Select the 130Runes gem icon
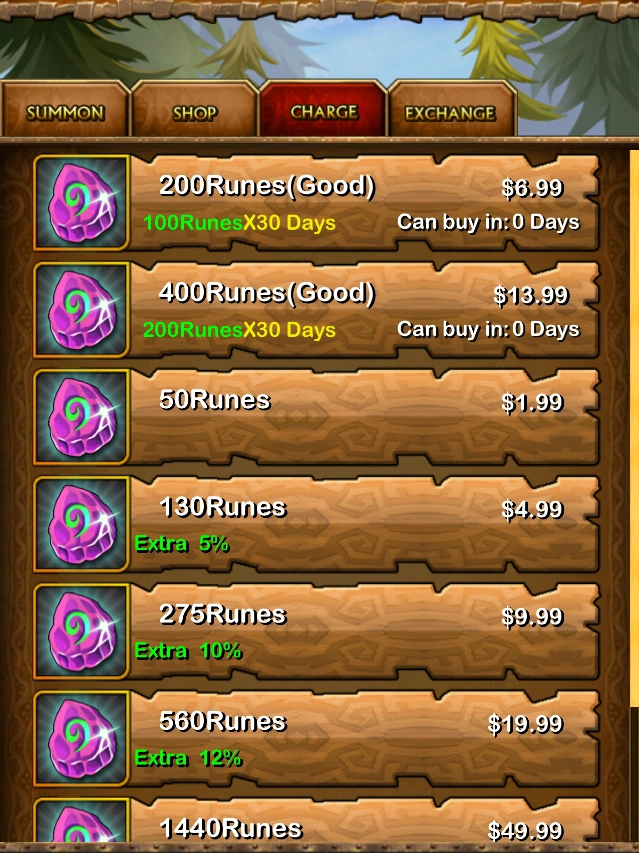Viewport: 639px width, 853px height. (x=81, y=524)
